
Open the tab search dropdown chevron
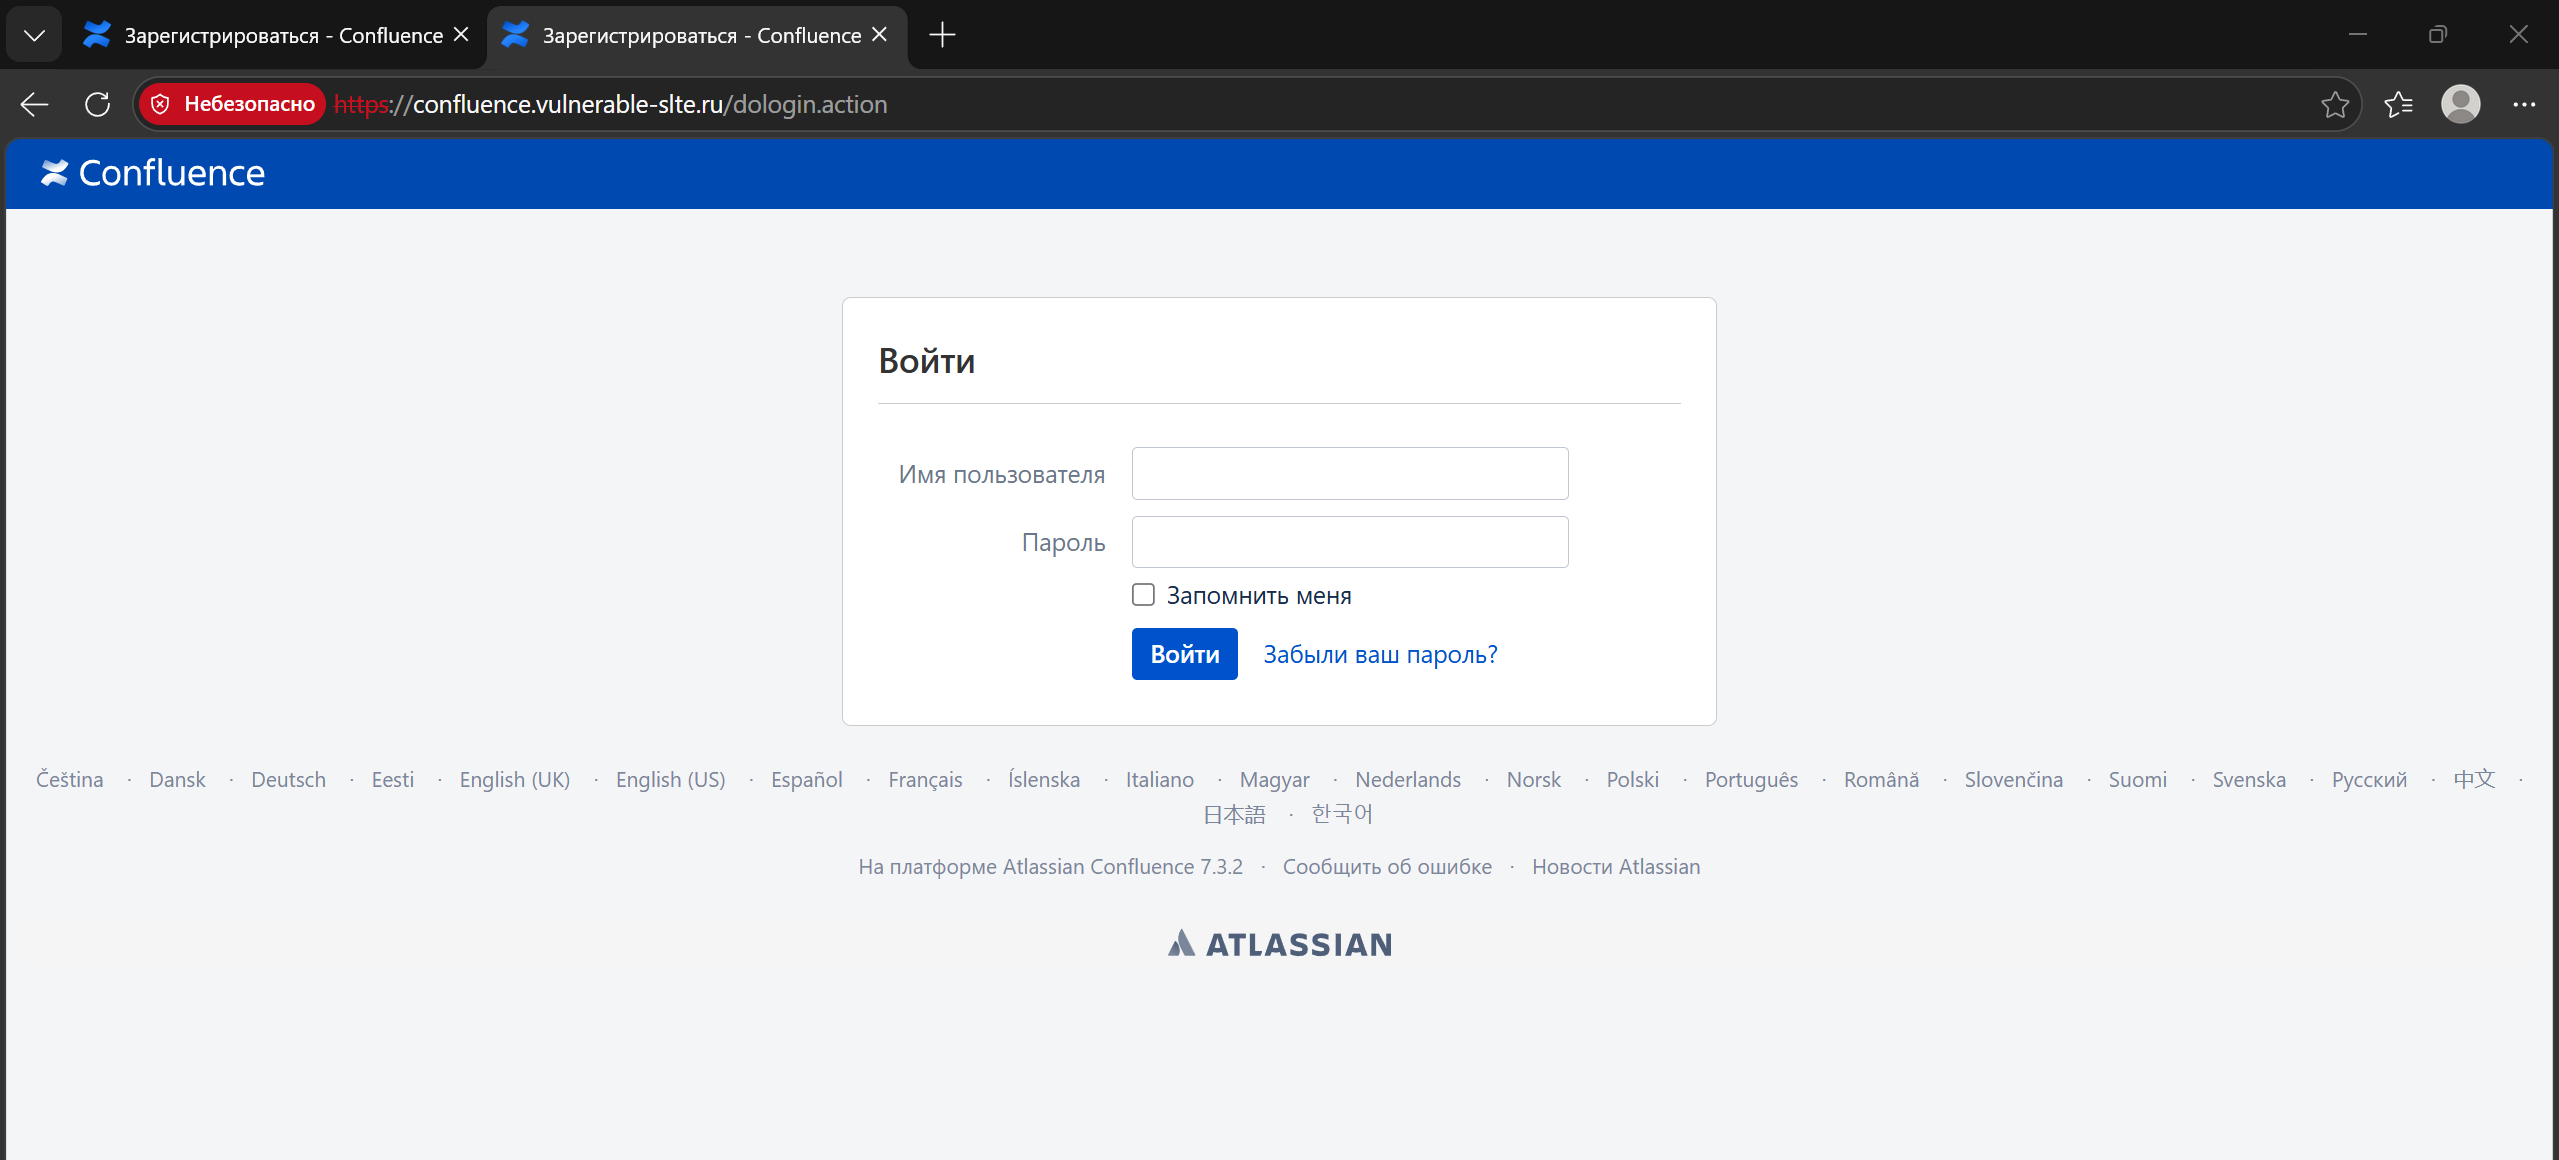(34, 35)
